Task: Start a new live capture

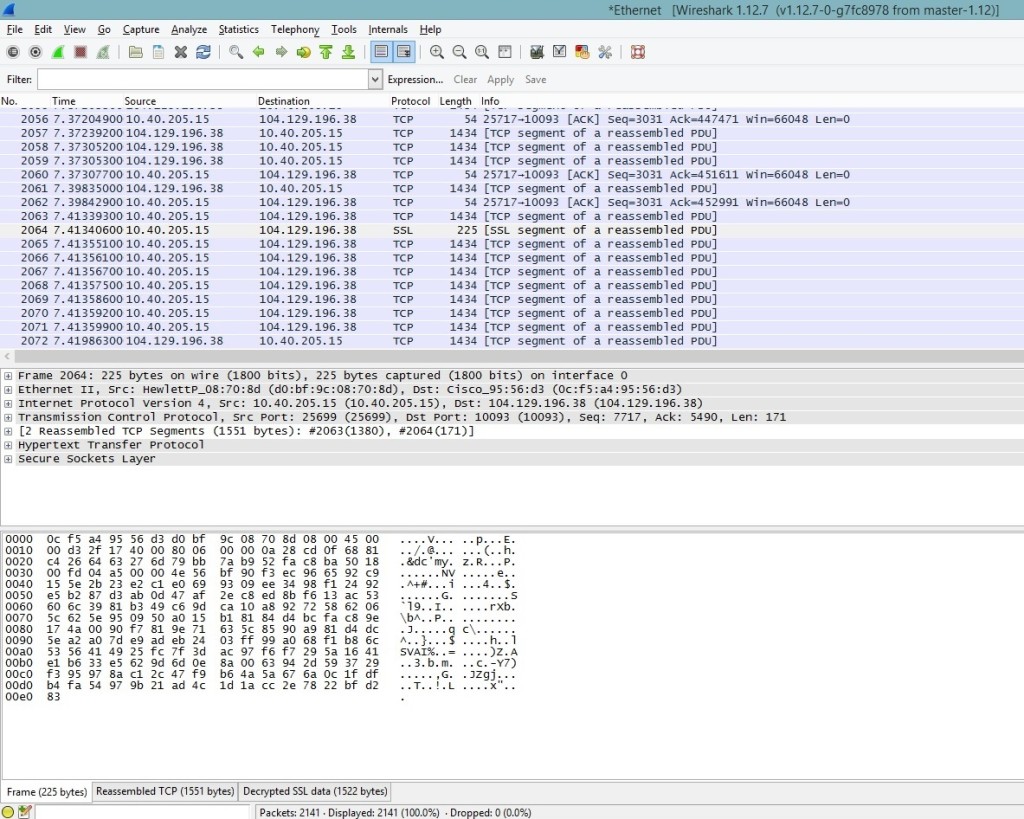Action: point(56,52)
